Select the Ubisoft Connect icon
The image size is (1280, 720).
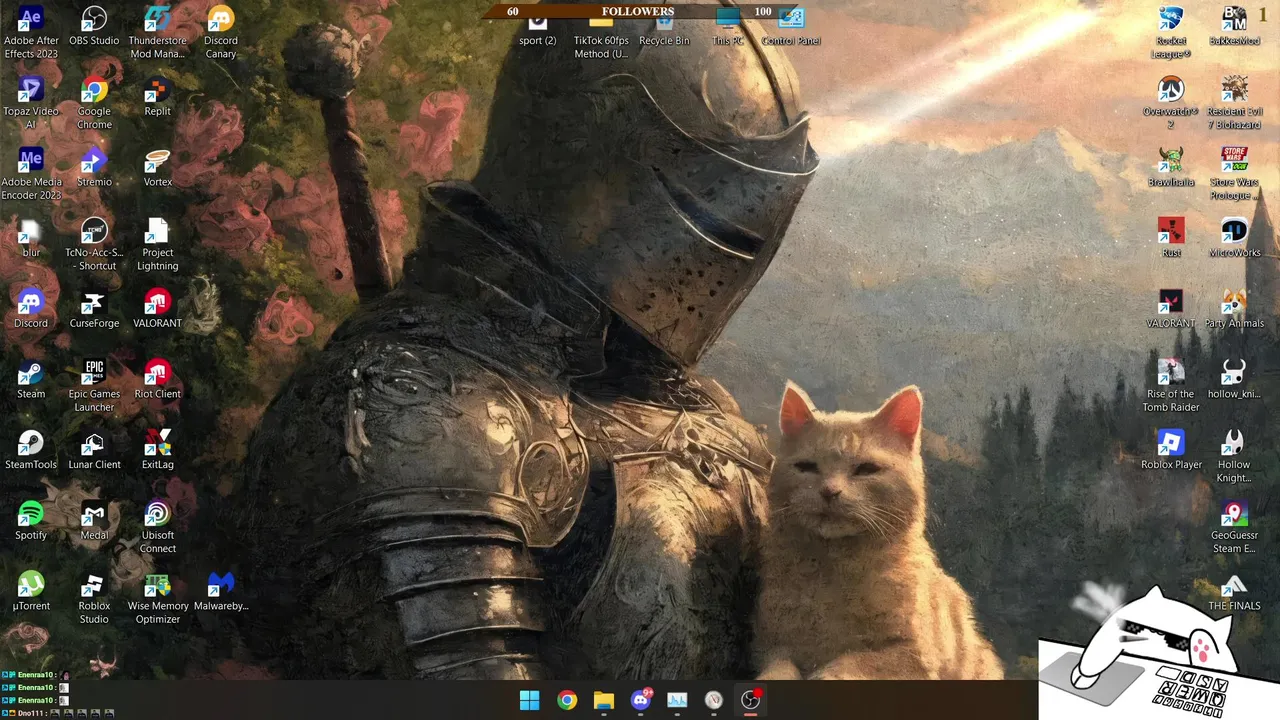157,527
